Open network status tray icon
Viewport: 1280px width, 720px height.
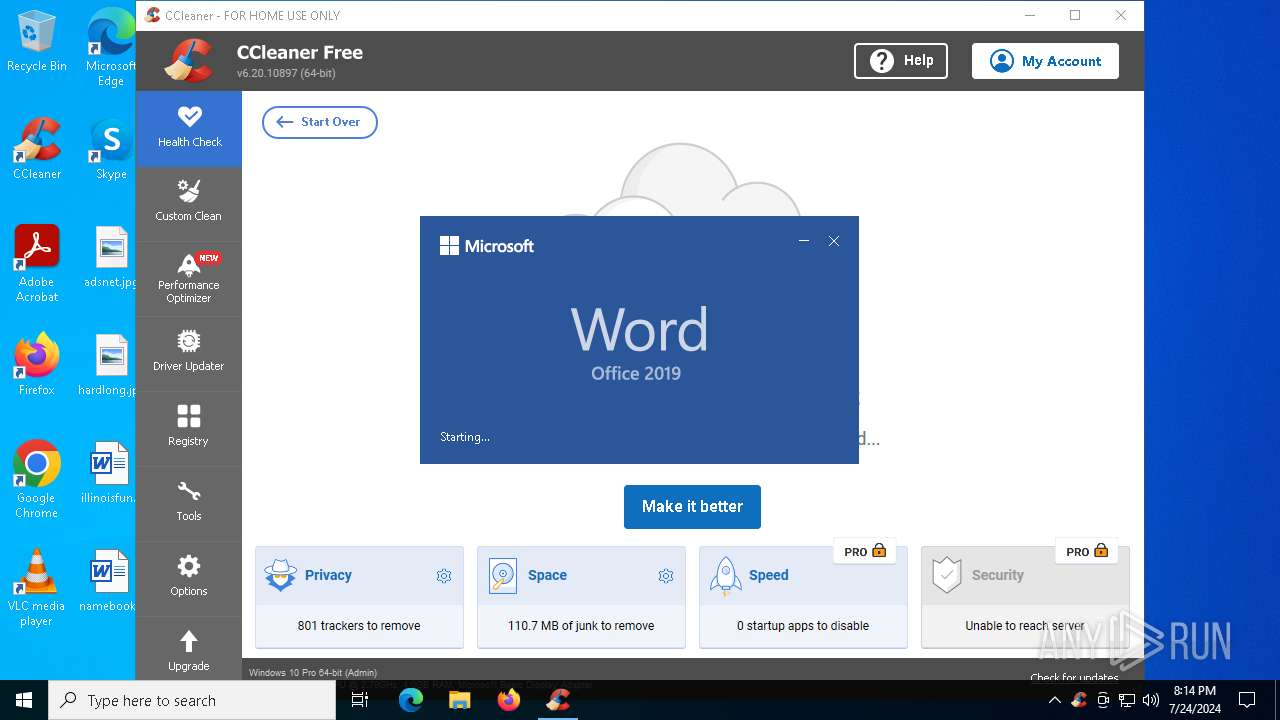(1127, 700)
